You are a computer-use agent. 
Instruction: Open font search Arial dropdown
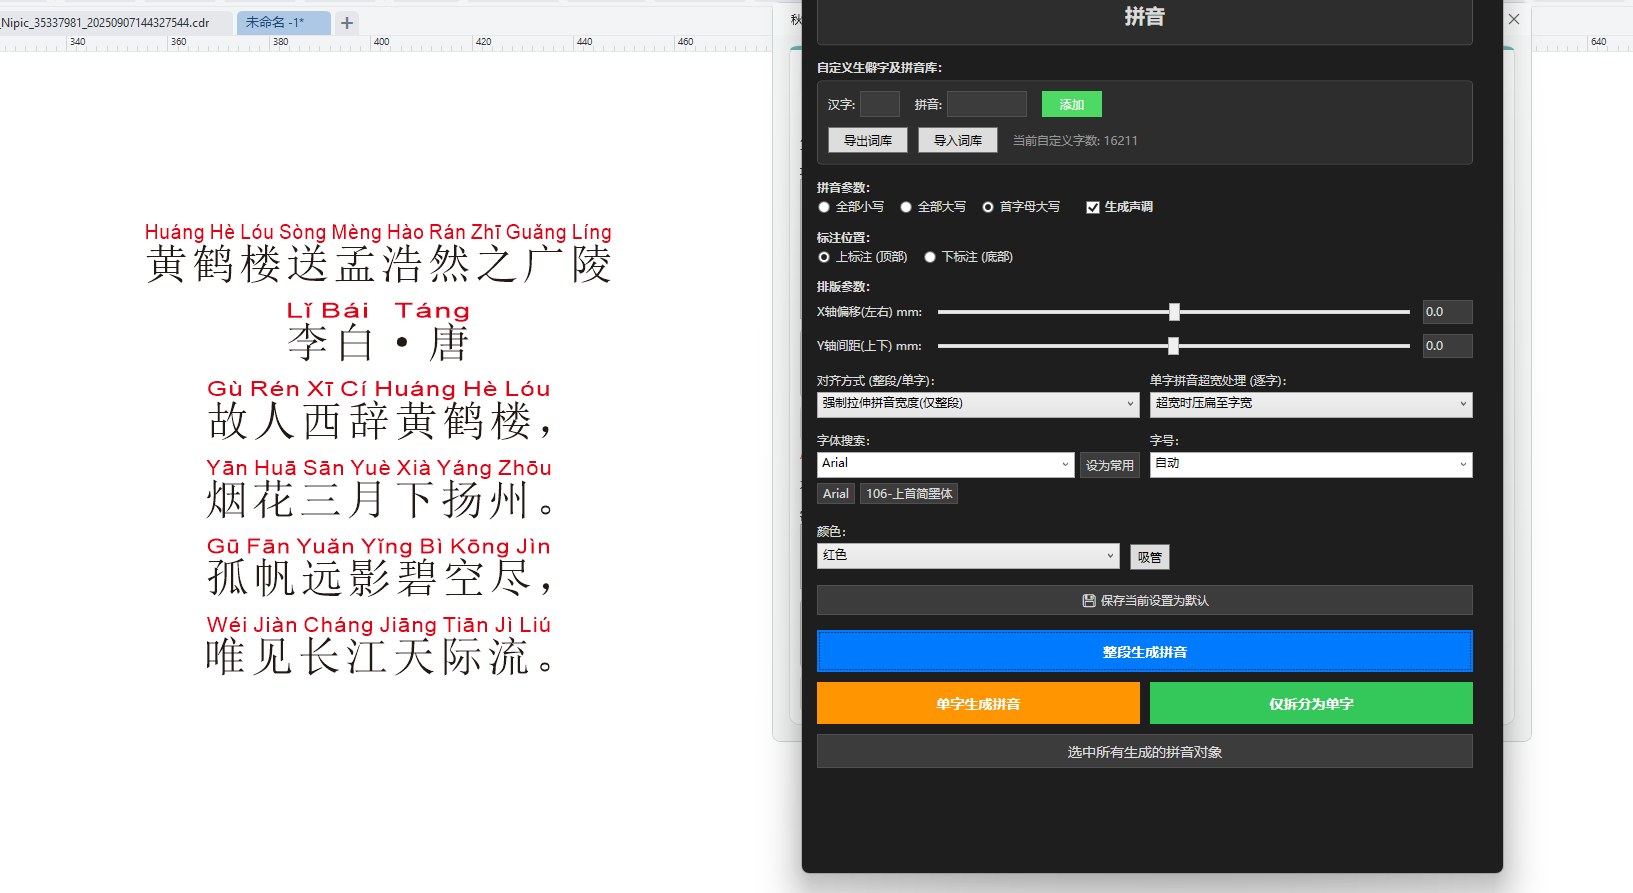point(945,464)
